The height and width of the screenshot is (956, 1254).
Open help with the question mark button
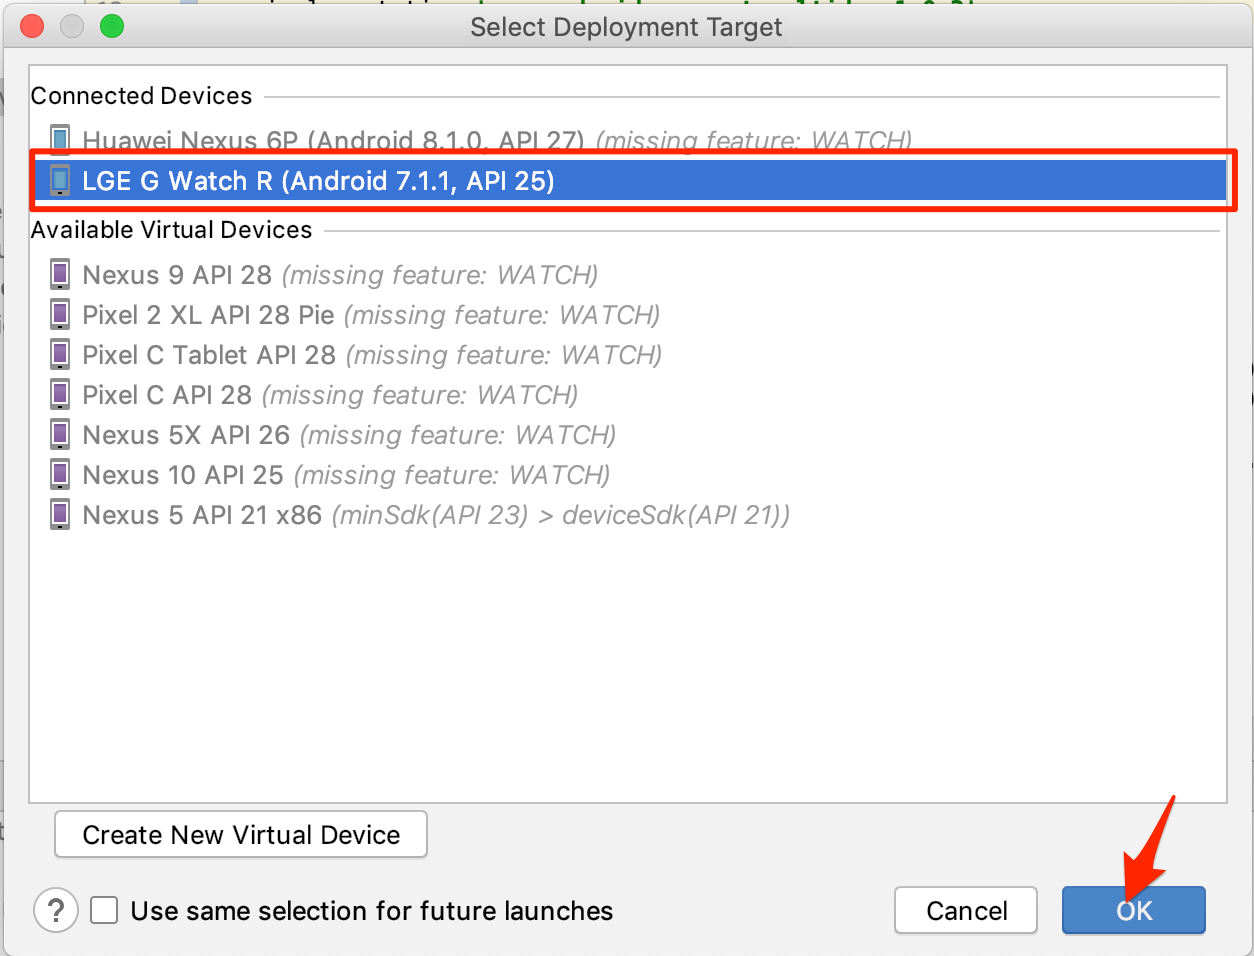click(56, 910)
